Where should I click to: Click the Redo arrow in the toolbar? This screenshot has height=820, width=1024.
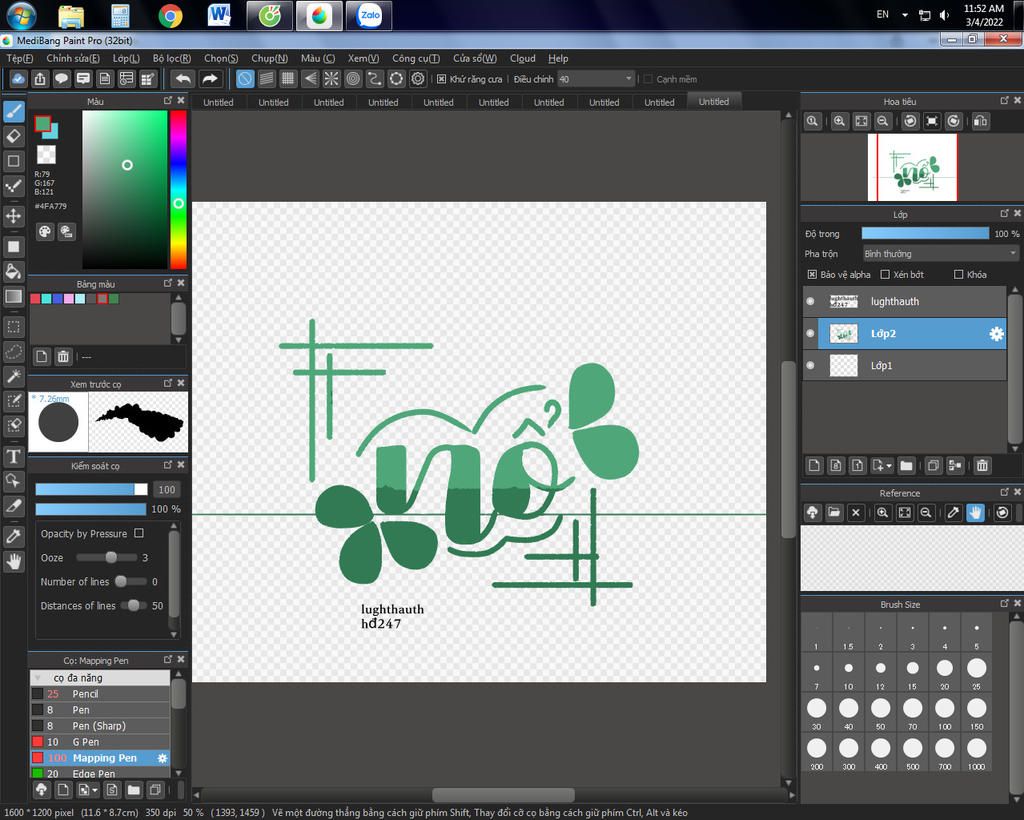click(210, 79)
